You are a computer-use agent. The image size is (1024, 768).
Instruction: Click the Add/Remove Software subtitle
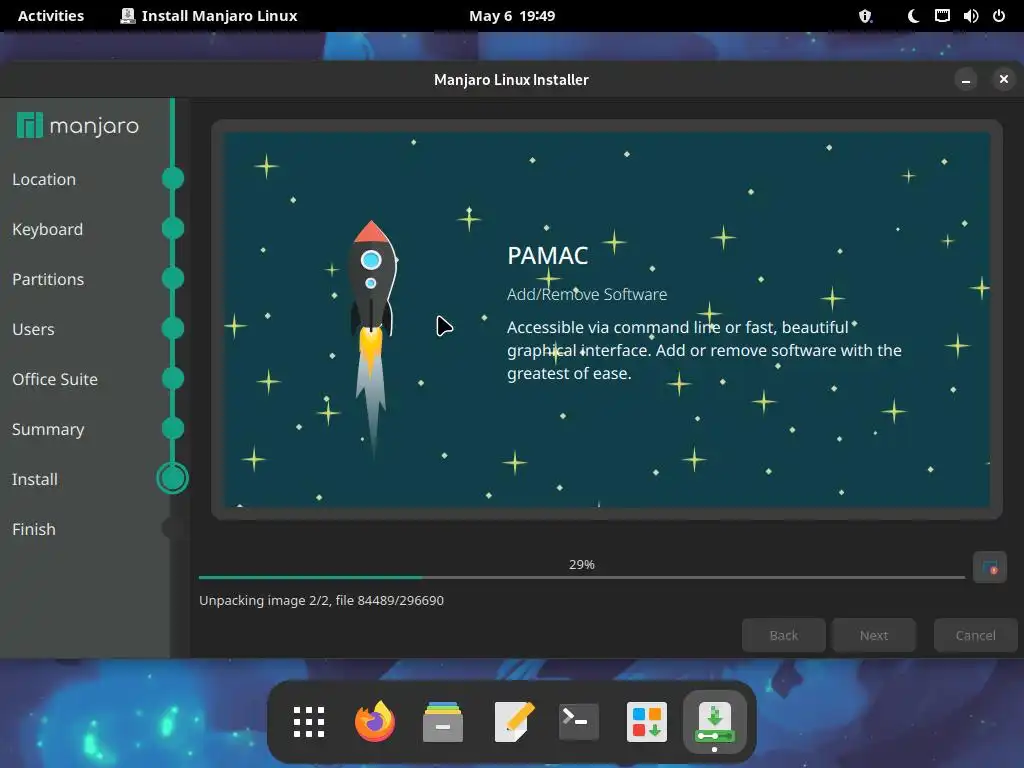coord(587,295)
